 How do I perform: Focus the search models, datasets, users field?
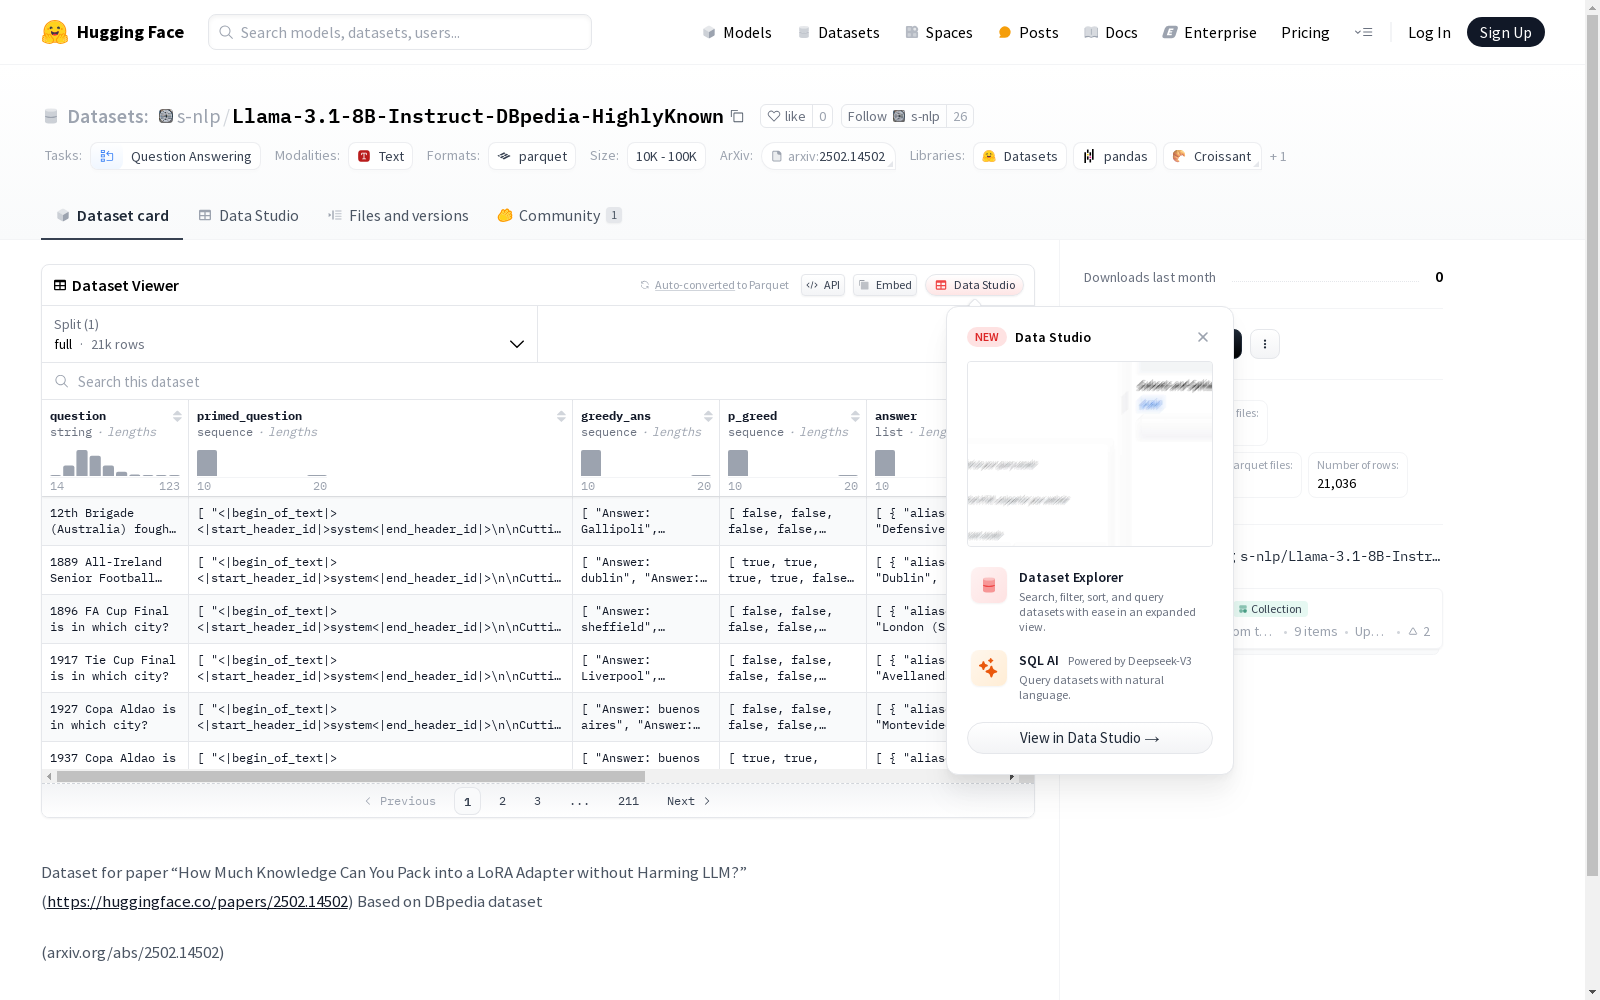(400, 32)
